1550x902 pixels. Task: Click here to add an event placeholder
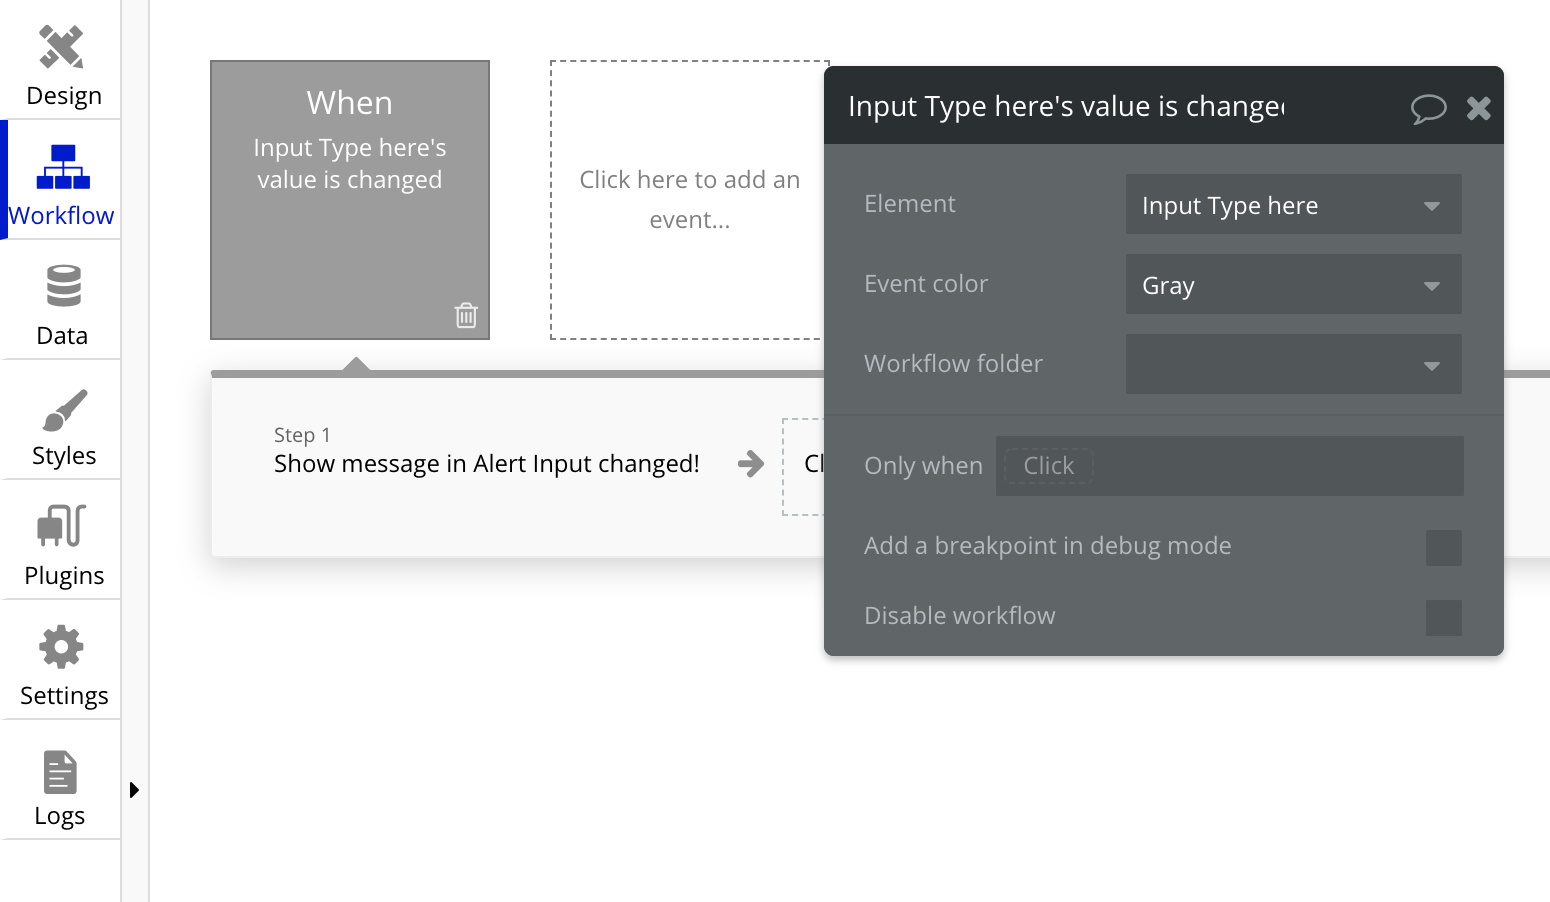(x=690, y=199)
